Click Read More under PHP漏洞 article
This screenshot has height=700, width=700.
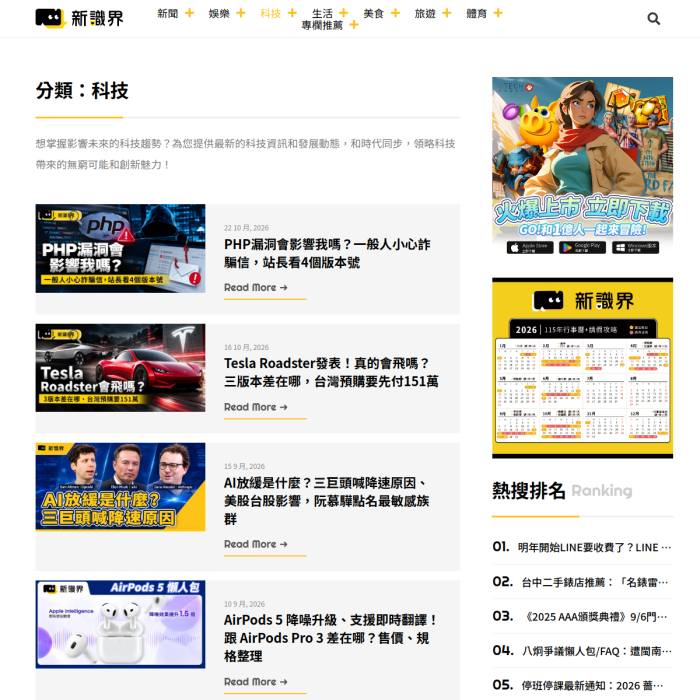[256, 288]
